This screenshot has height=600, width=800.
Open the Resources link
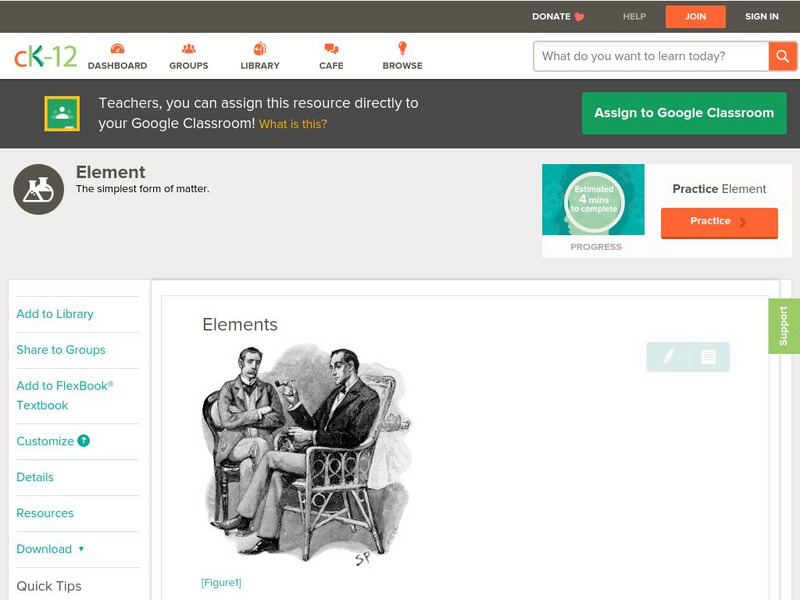[x=45, y=513]
